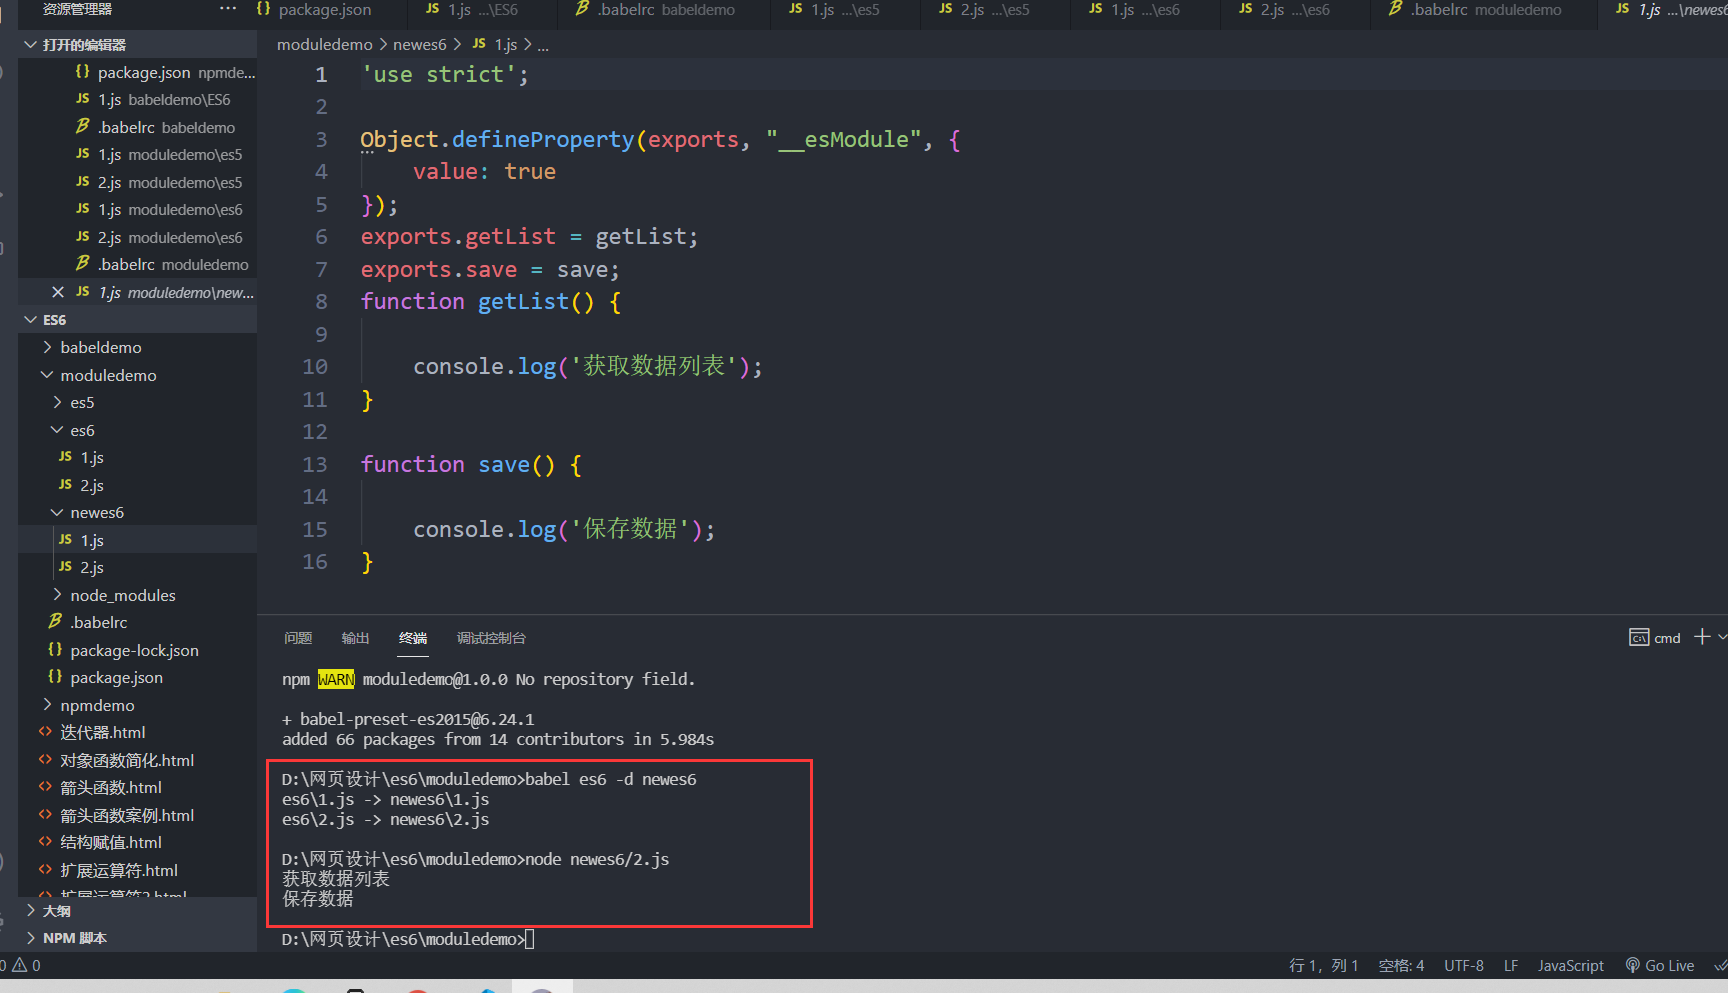Open .babelrc file in moduledemo tree

pos(137,622)
